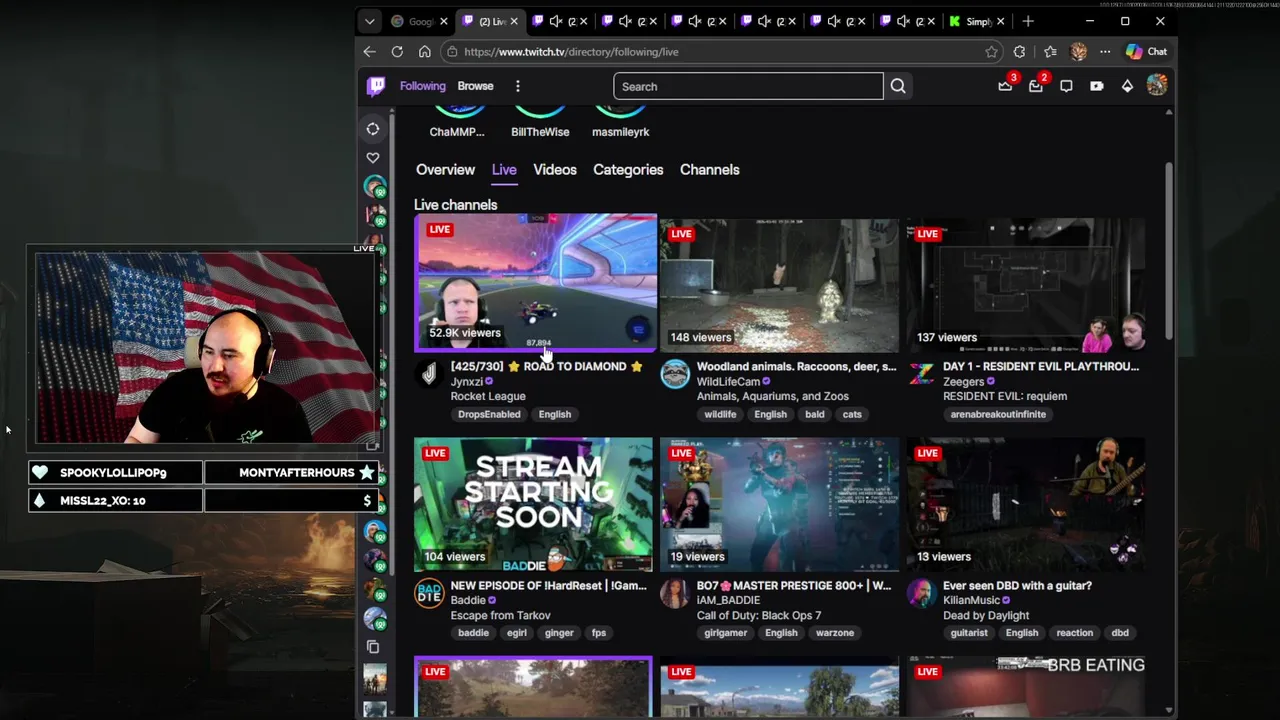Open the Browse page link
Screen dimensions: 1280x720
(x=476, y=86)
